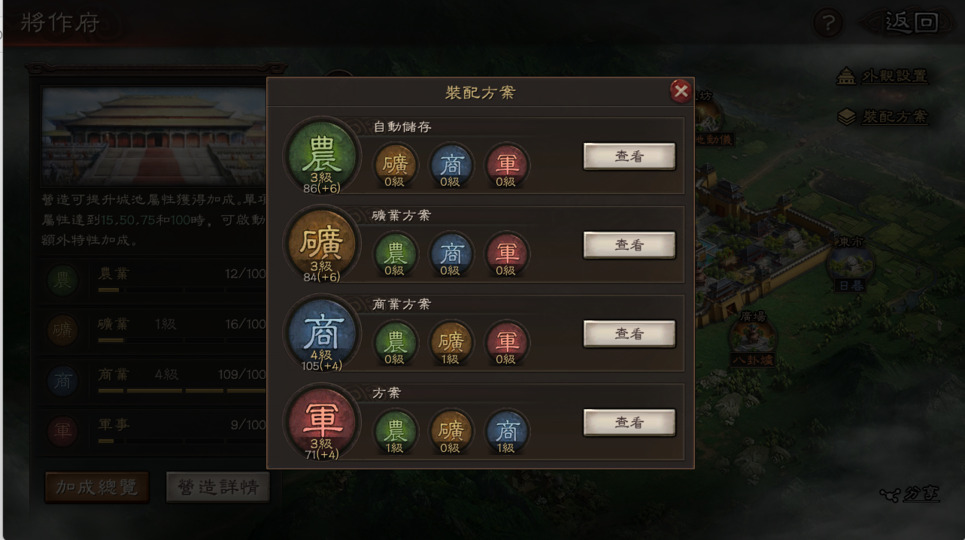The height and width of the screenshot is (540, 965).
Task: View the 礦業方案 scheme with 查看
Action: click(x=629, y=245)
